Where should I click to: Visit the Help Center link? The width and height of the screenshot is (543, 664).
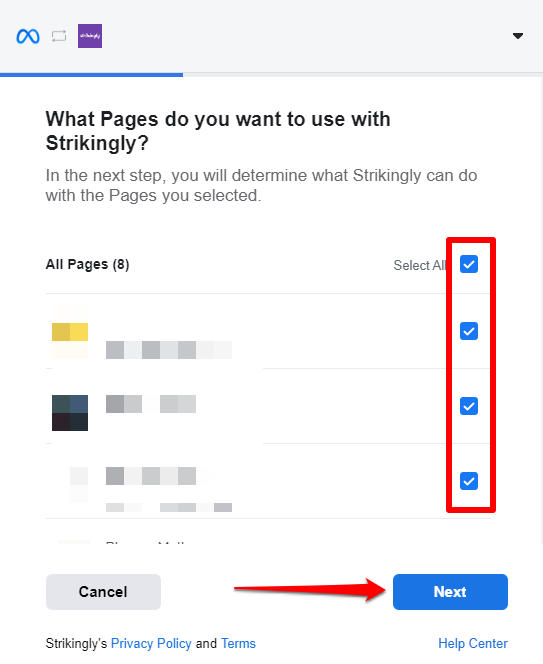click(x=473, y=643)
